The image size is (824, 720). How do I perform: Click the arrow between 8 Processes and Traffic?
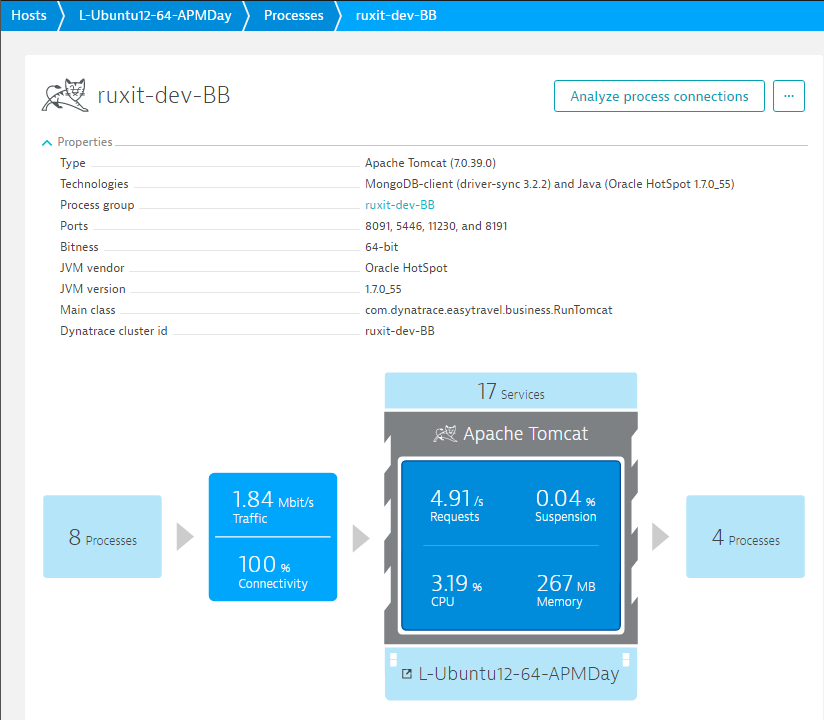[x=185, y=537]
